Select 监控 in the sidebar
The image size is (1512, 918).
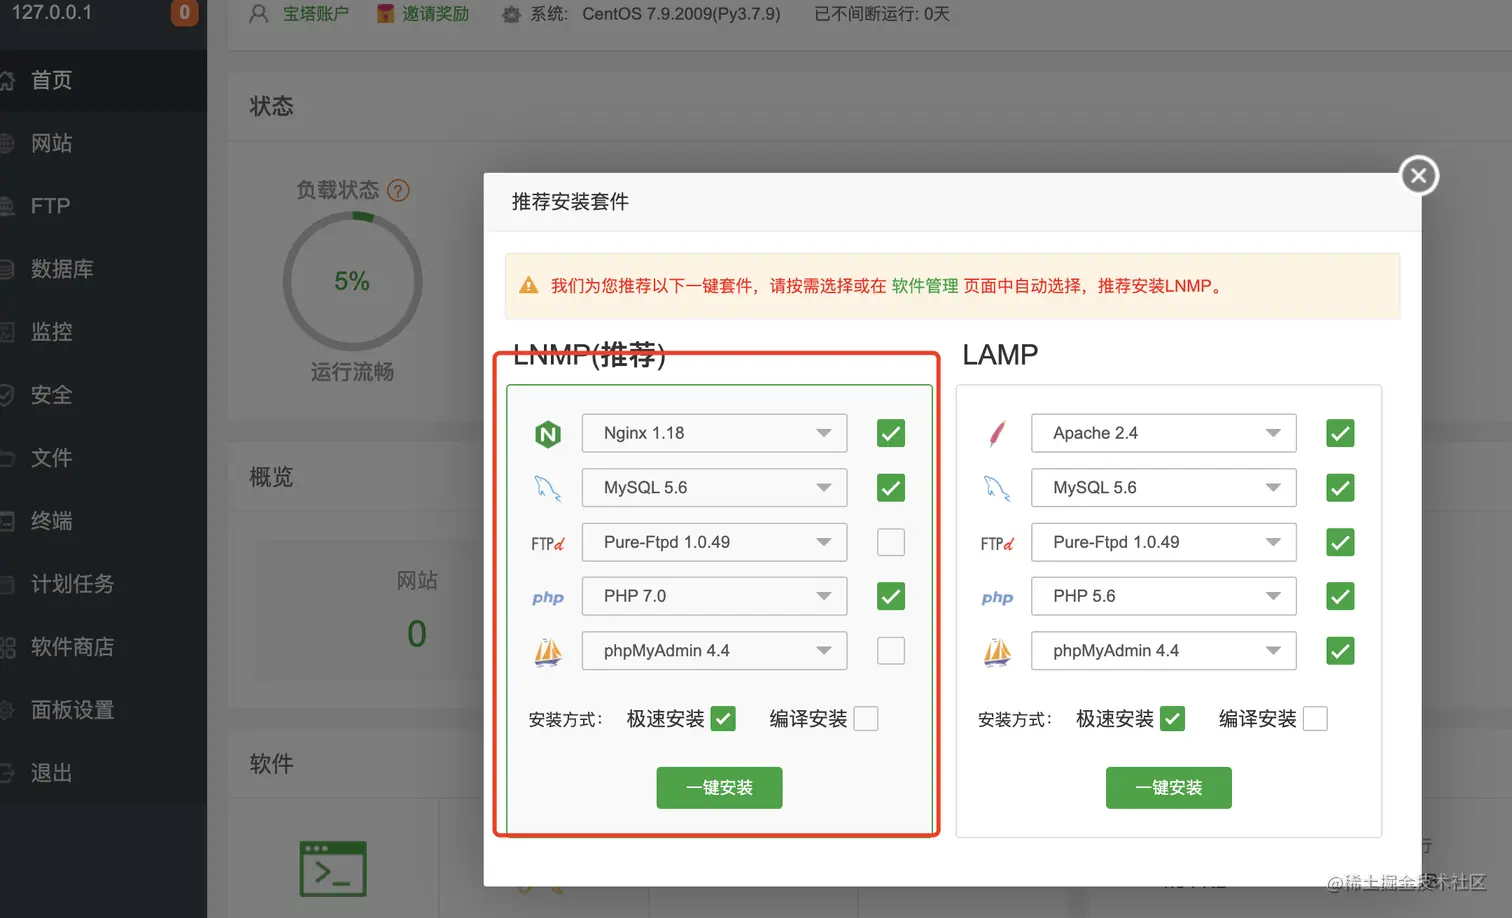pos(103,332)
